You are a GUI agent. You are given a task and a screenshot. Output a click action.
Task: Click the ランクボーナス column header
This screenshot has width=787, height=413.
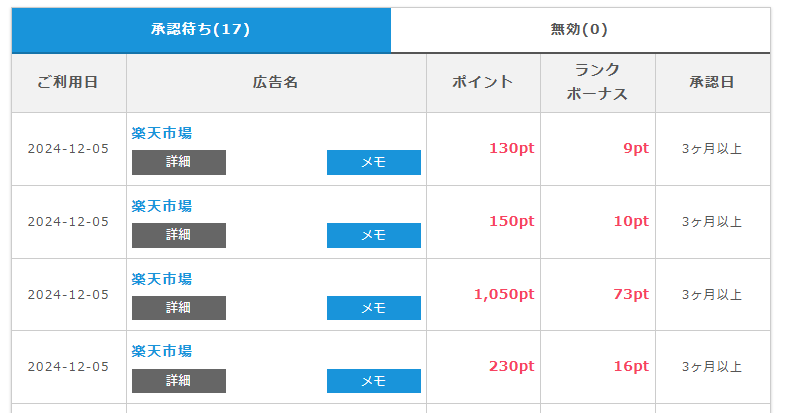(598, 83)
